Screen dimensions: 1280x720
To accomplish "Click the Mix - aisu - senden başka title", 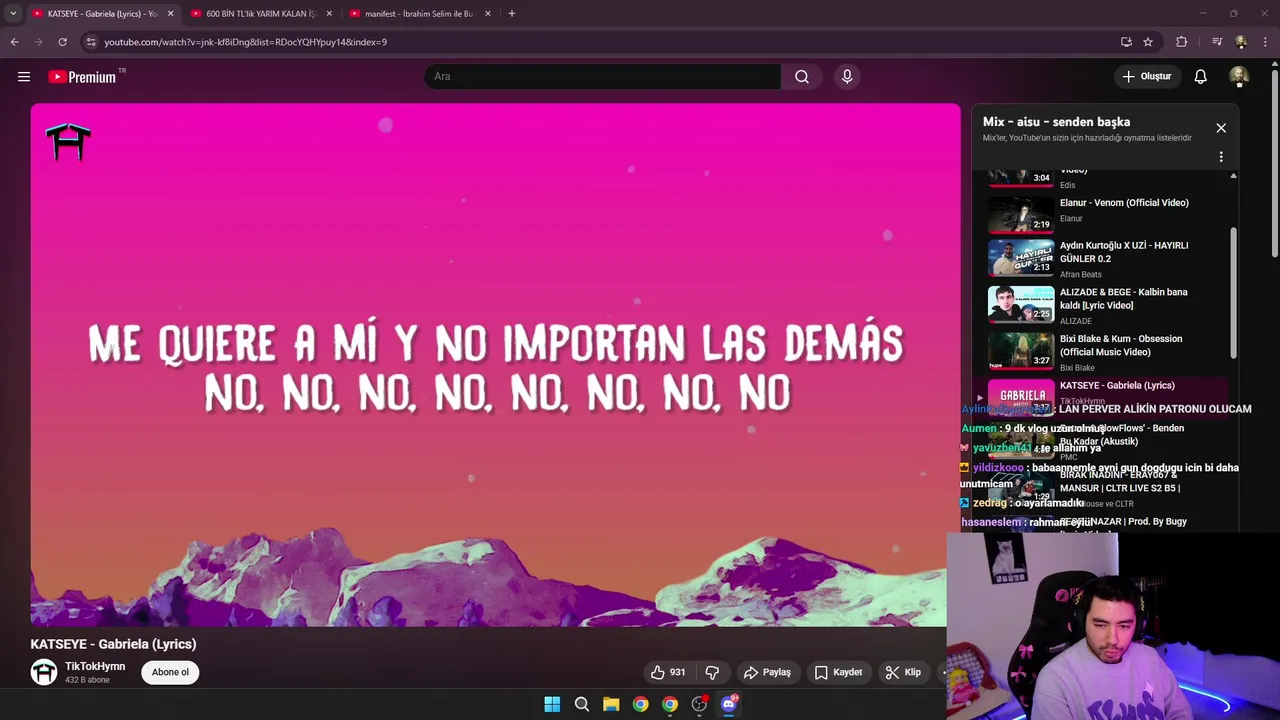I will point(1056,122).
